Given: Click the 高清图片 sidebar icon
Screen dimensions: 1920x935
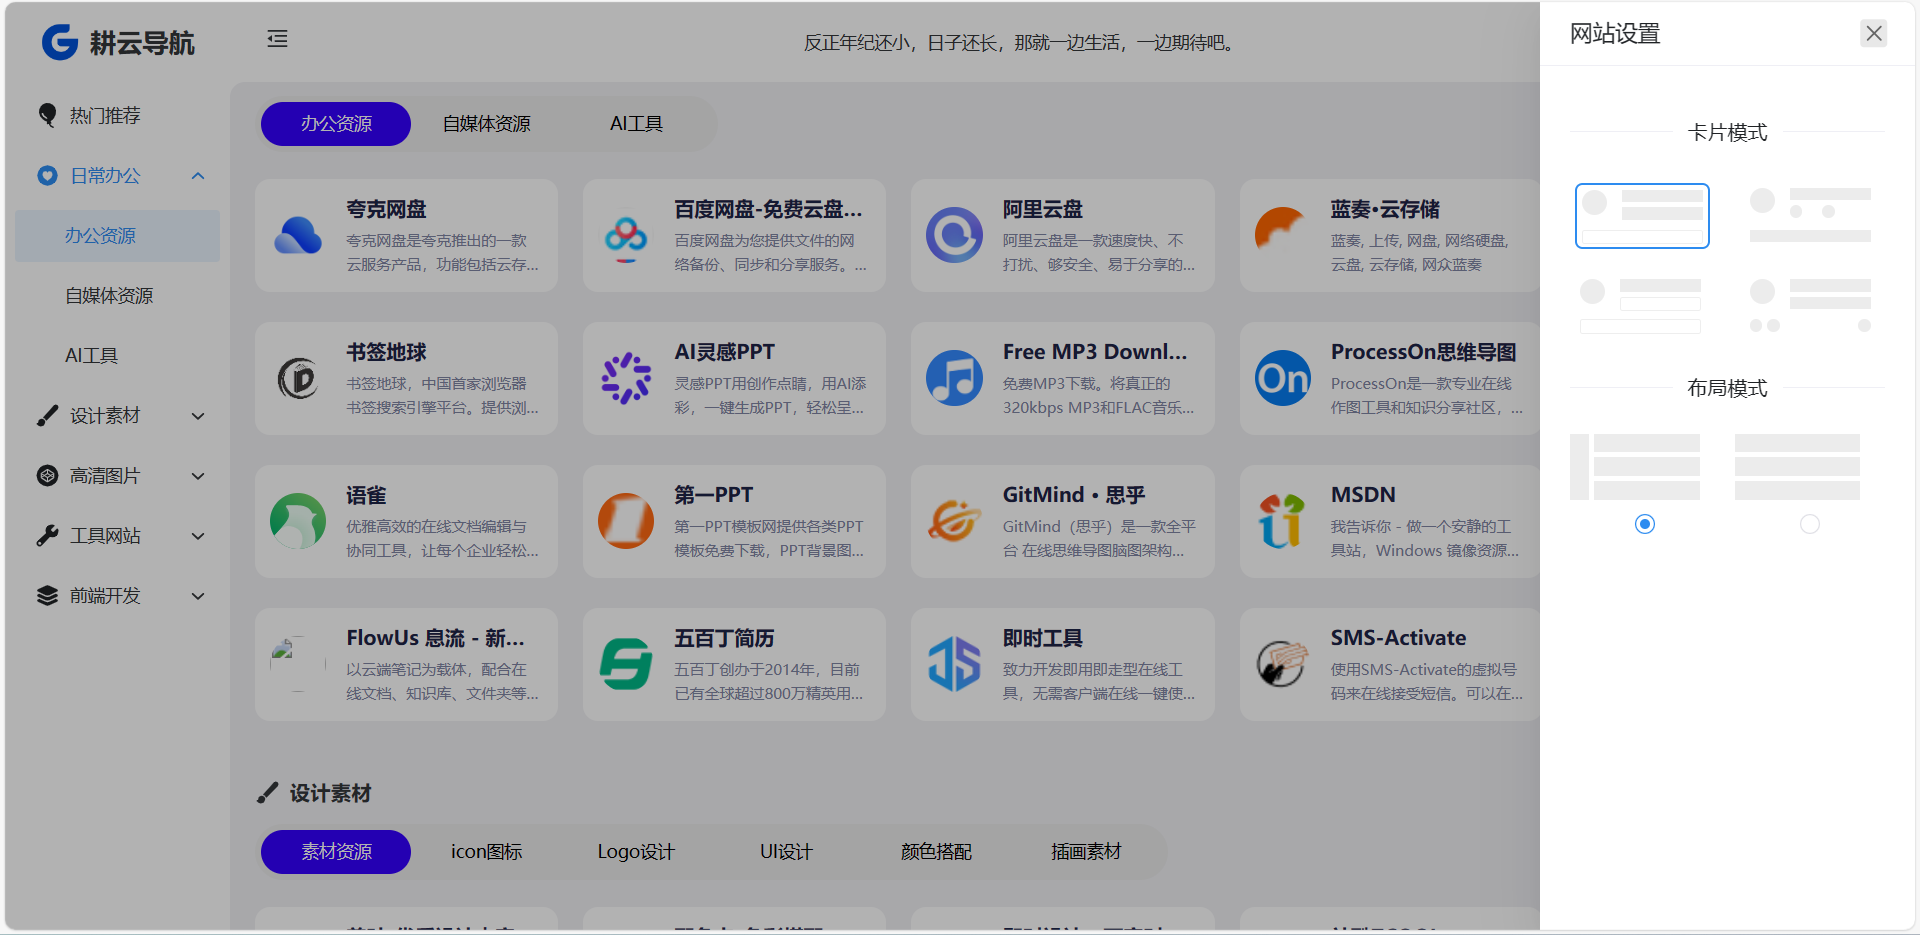Looking at the screenshot, I should pos(47,476).
